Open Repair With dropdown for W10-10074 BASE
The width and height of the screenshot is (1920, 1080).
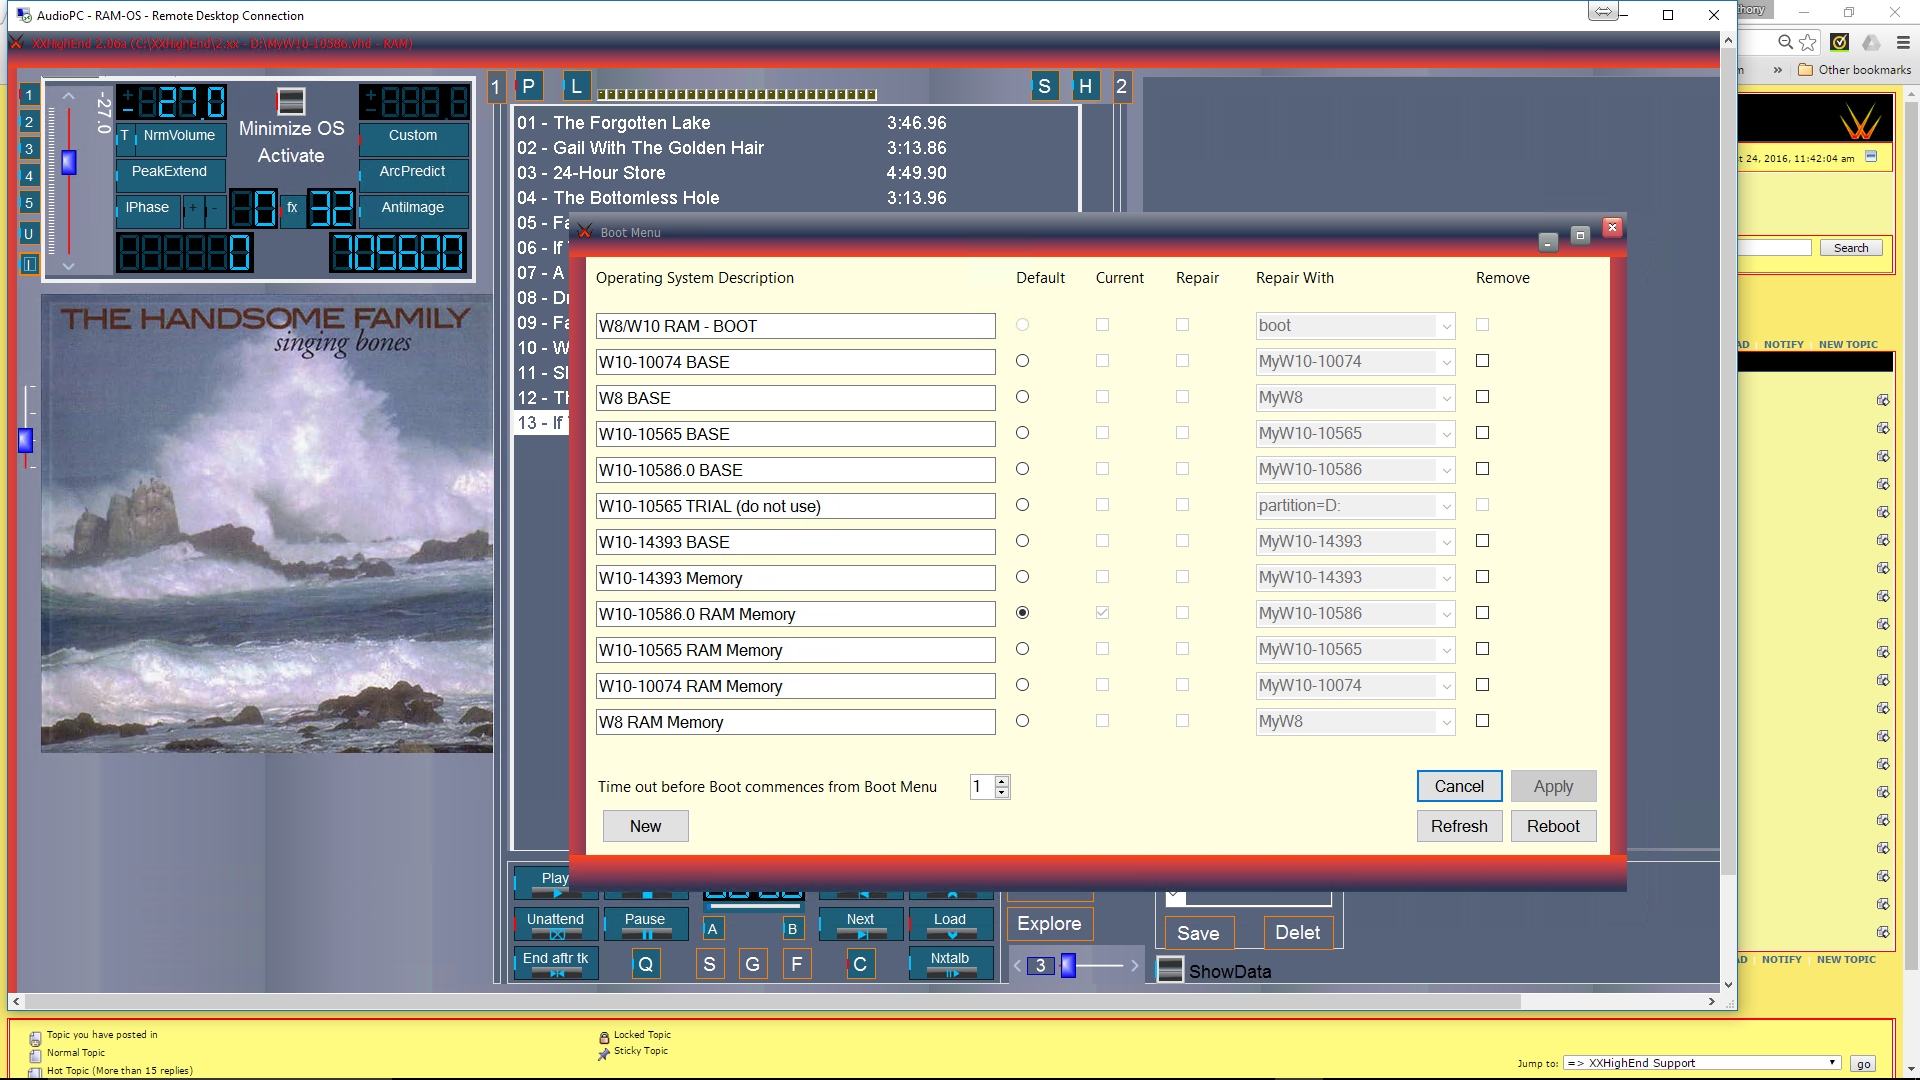coord(1355,362)
